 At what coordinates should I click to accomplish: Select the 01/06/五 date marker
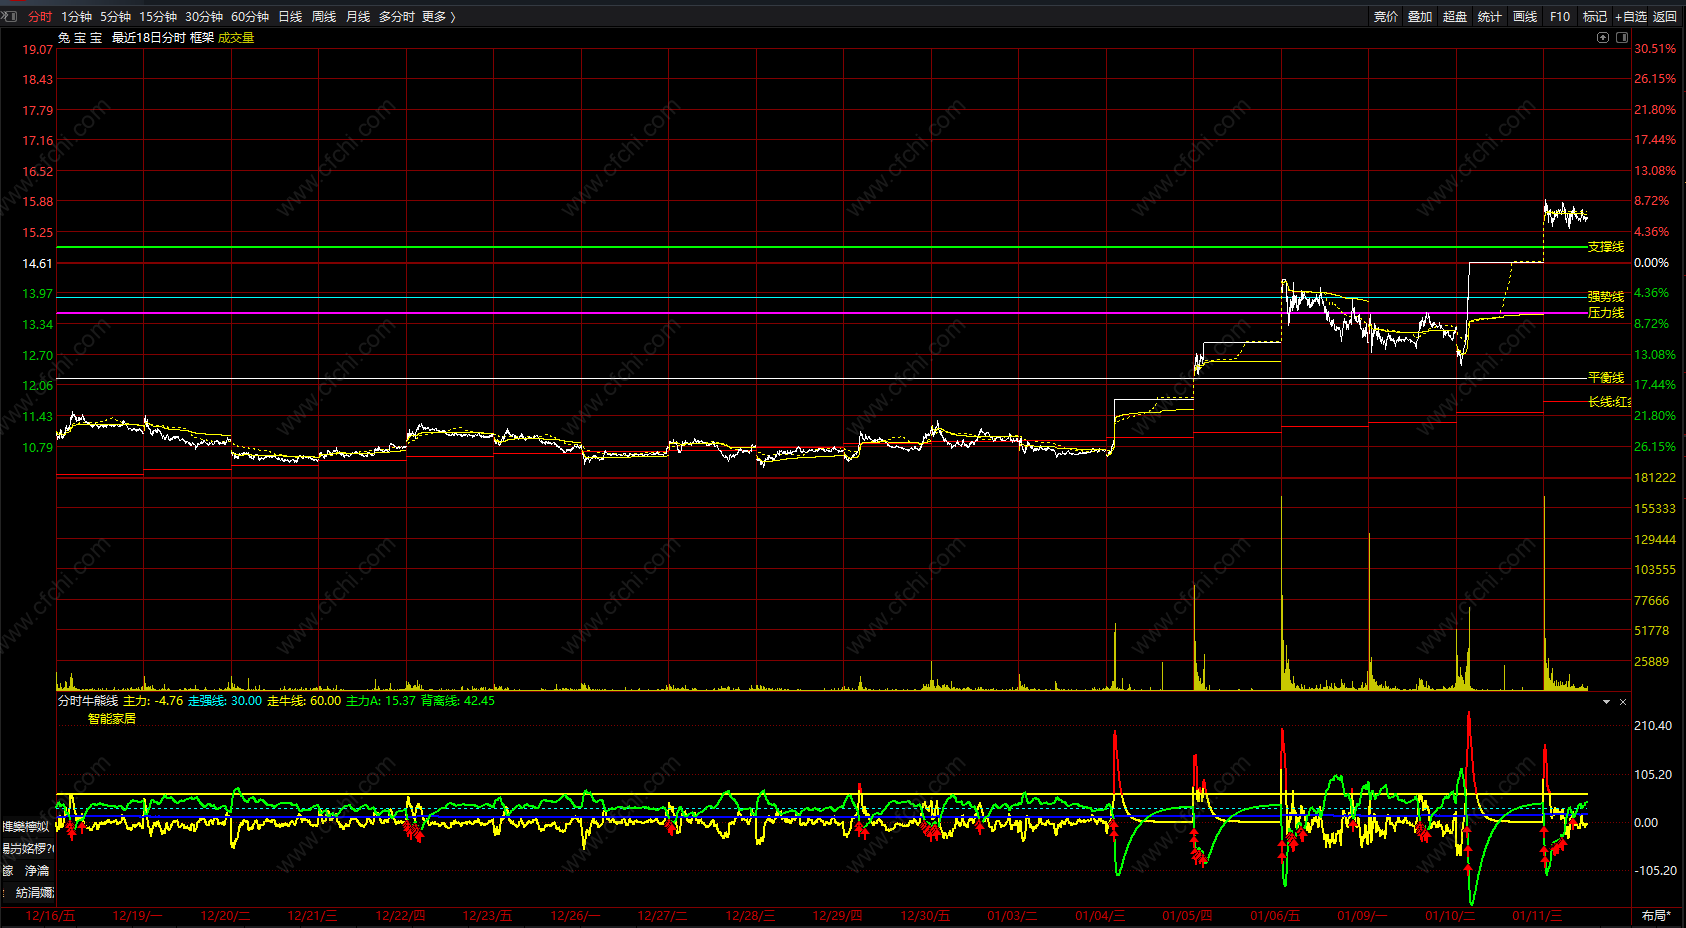[1275, 916]
